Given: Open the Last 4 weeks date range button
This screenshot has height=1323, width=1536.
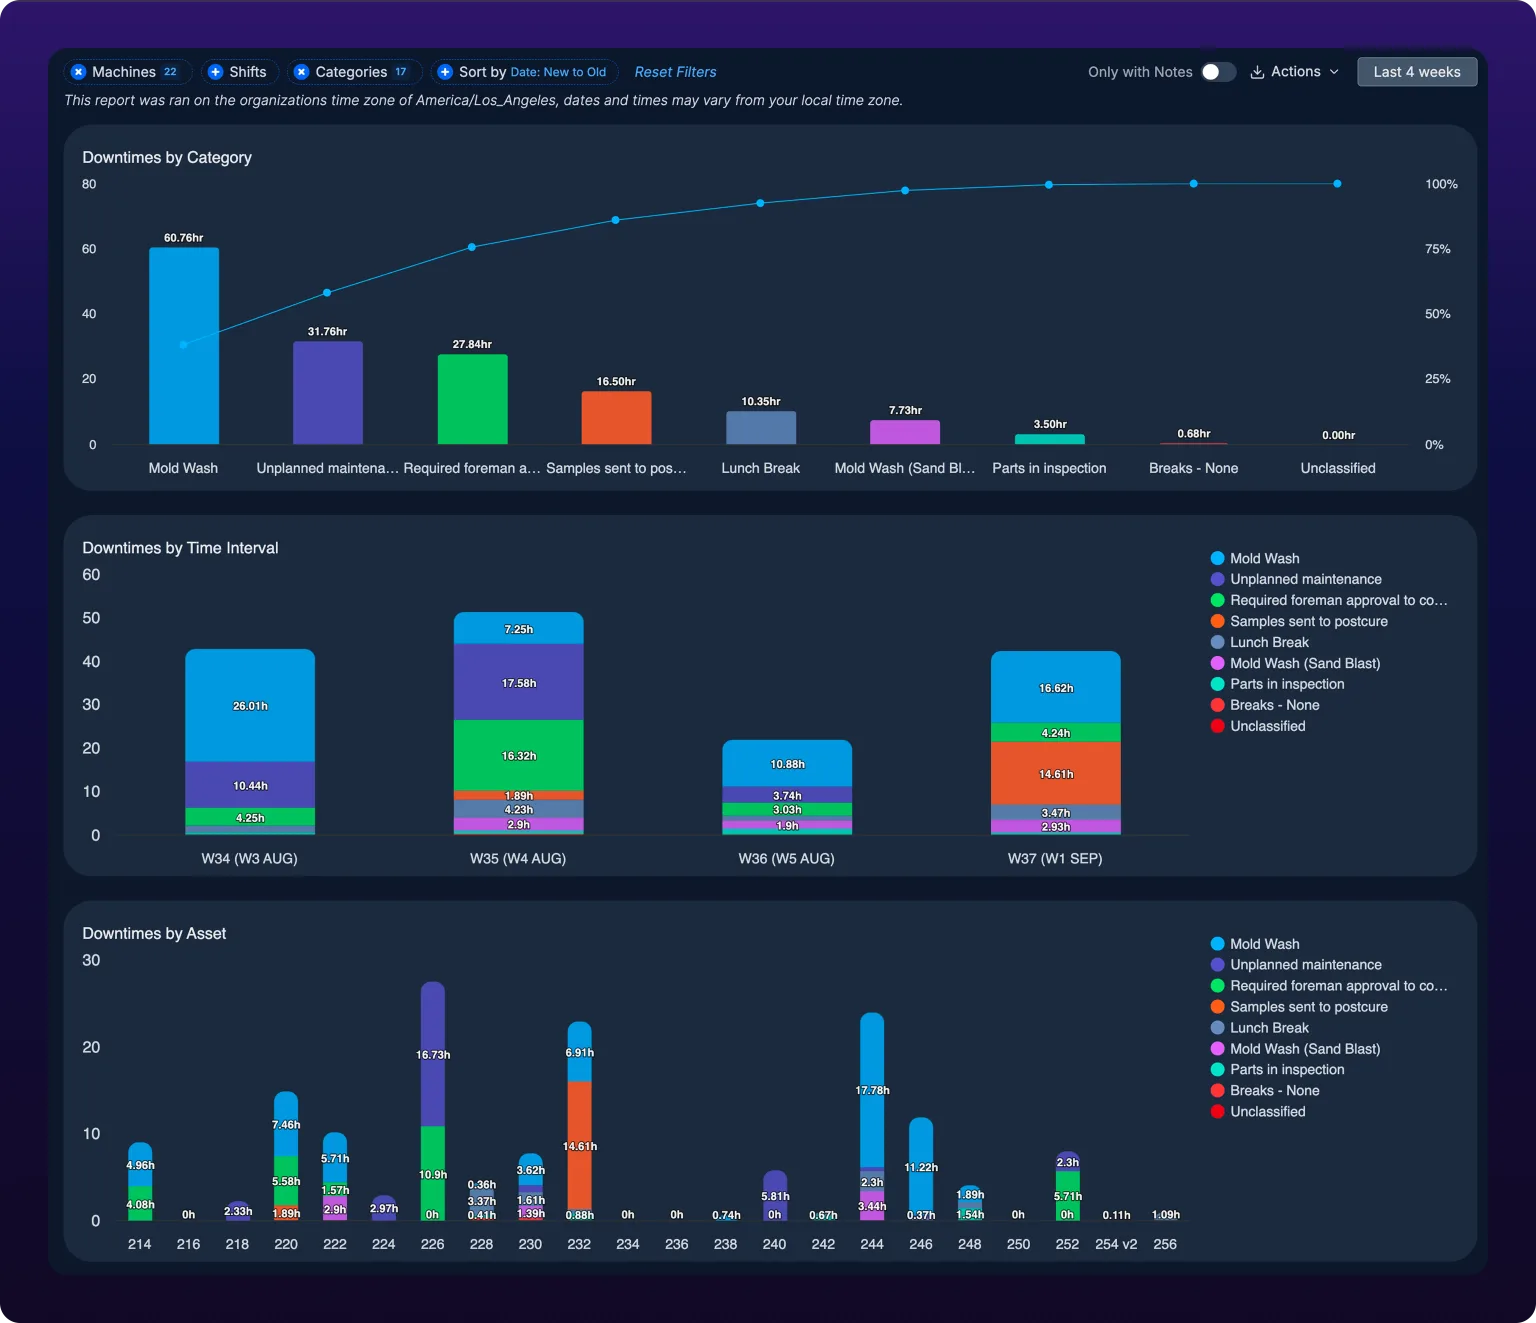Looking at the screenshot, I should [x=1417, y=72].
